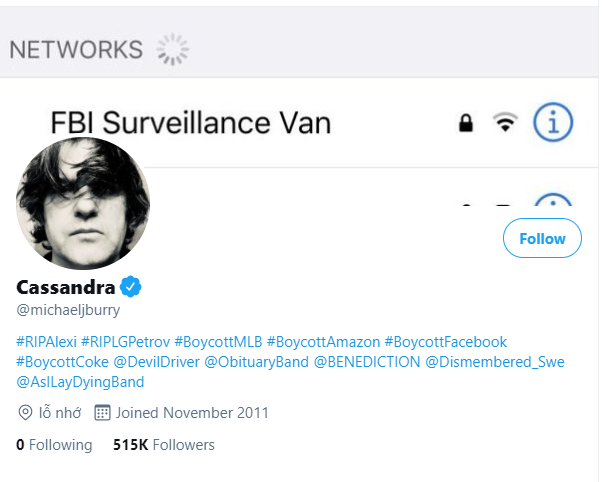This screenshot has height=482, width=602.
Task: Click the @michaeljburry handle
Action: point(68,310)
